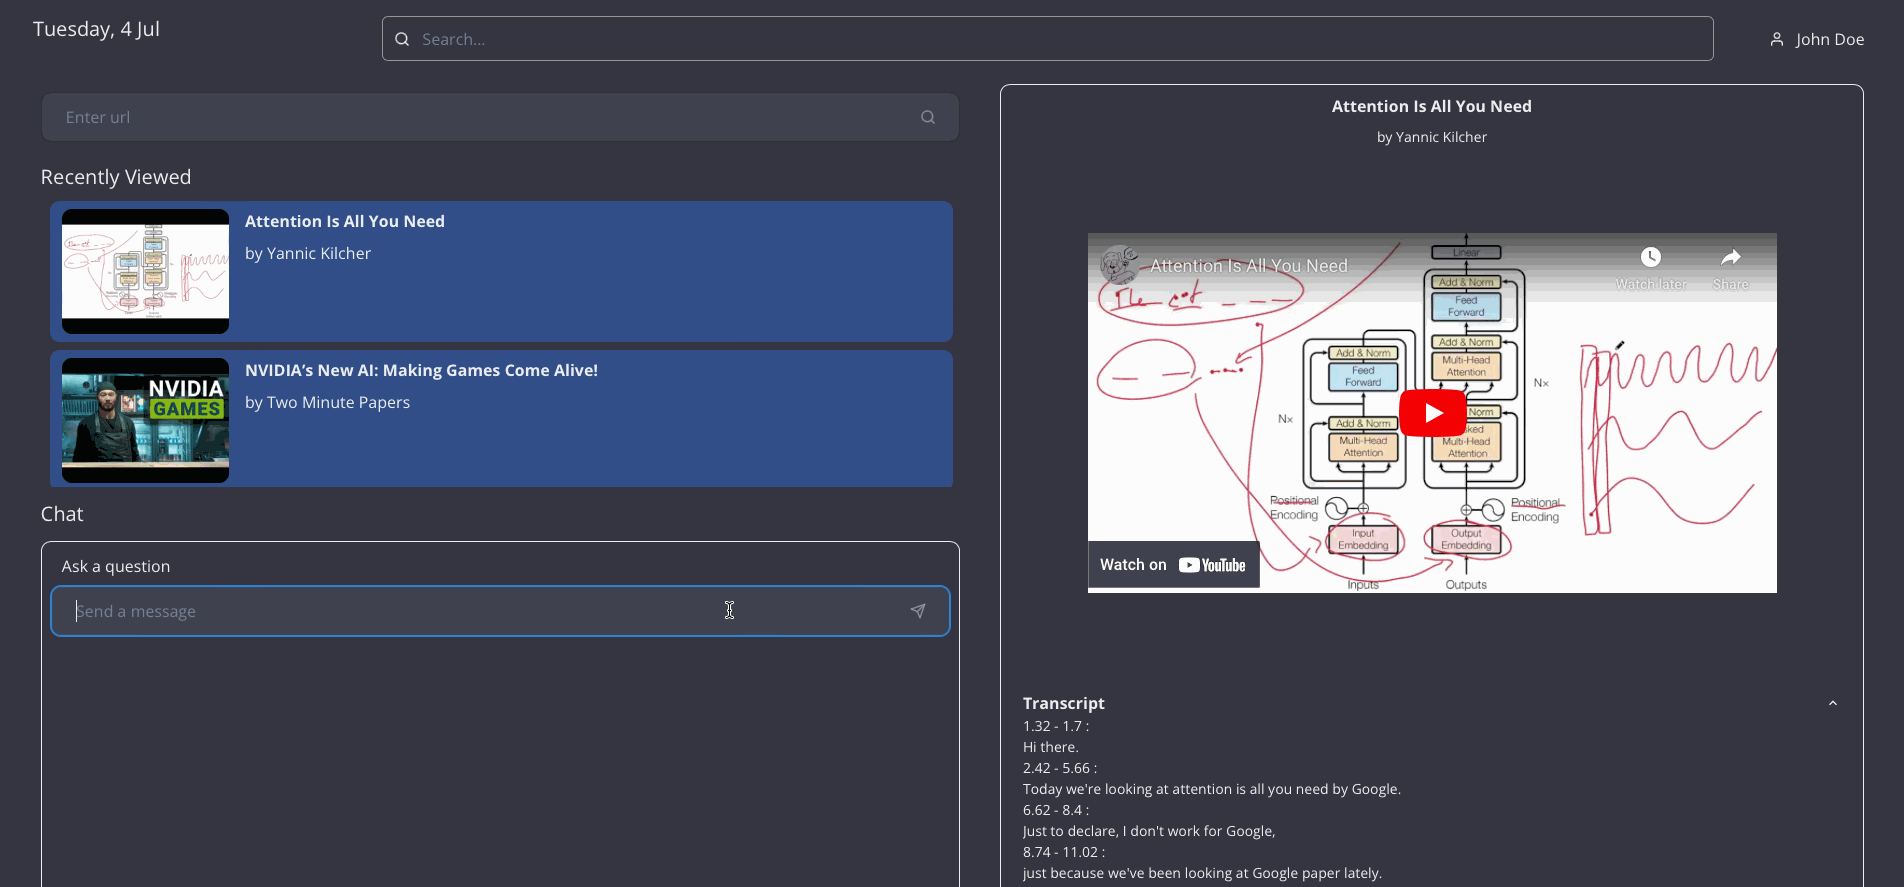Collapse the Transcript section chevron
The image size is (1904, 887).
1833,703
